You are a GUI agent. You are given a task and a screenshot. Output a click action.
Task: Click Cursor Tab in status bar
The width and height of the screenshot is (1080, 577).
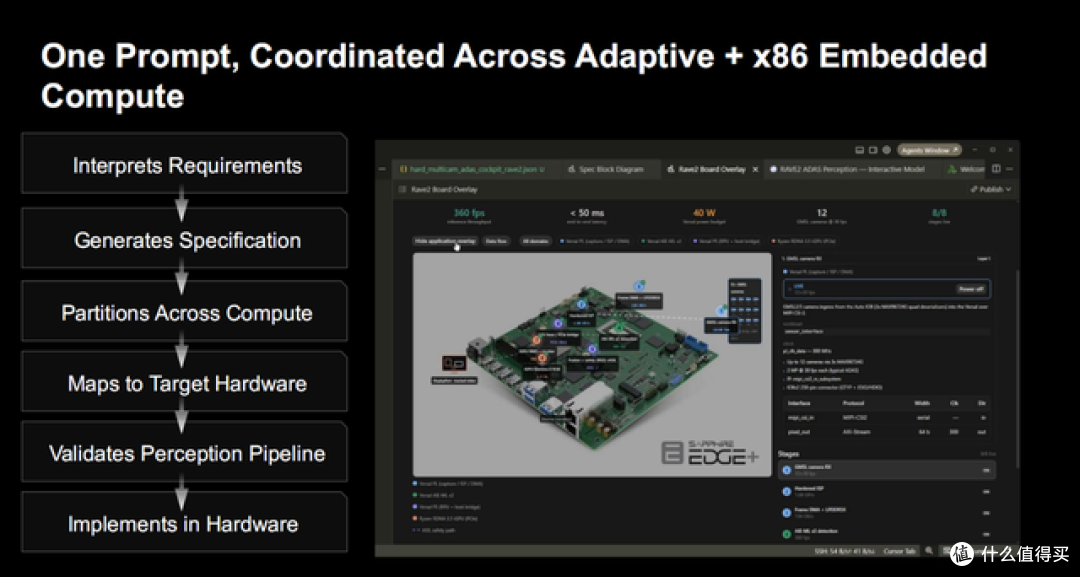pos(900,551)
